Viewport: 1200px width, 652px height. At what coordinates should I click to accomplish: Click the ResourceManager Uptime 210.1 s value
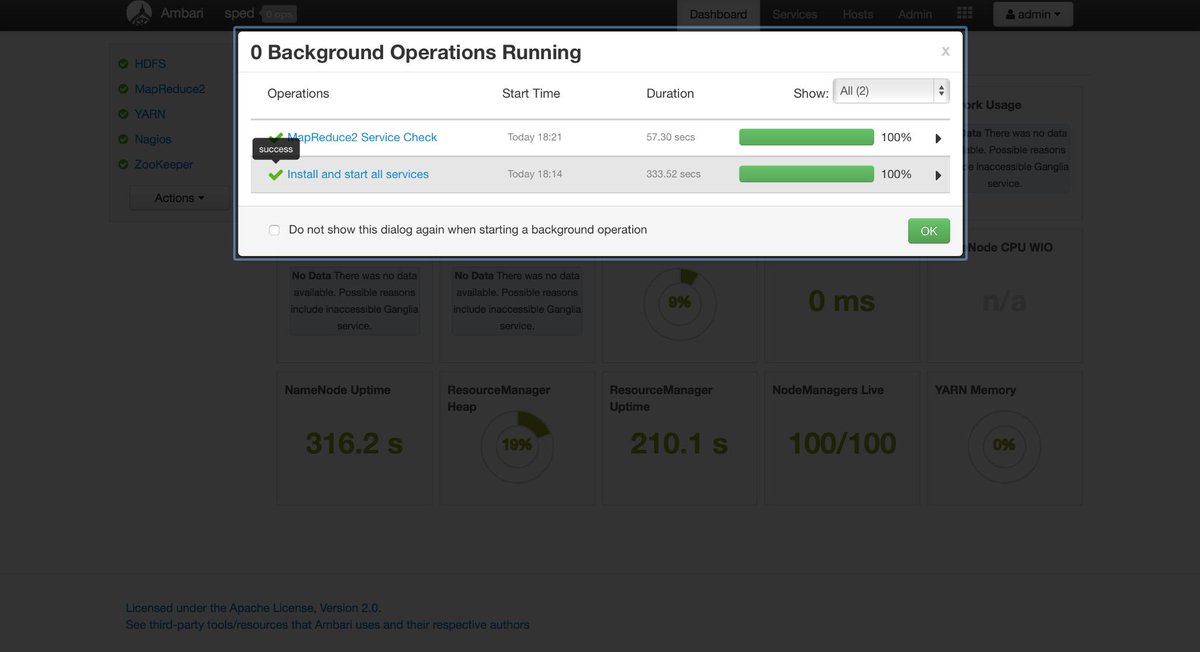click(x=679, y=443)
